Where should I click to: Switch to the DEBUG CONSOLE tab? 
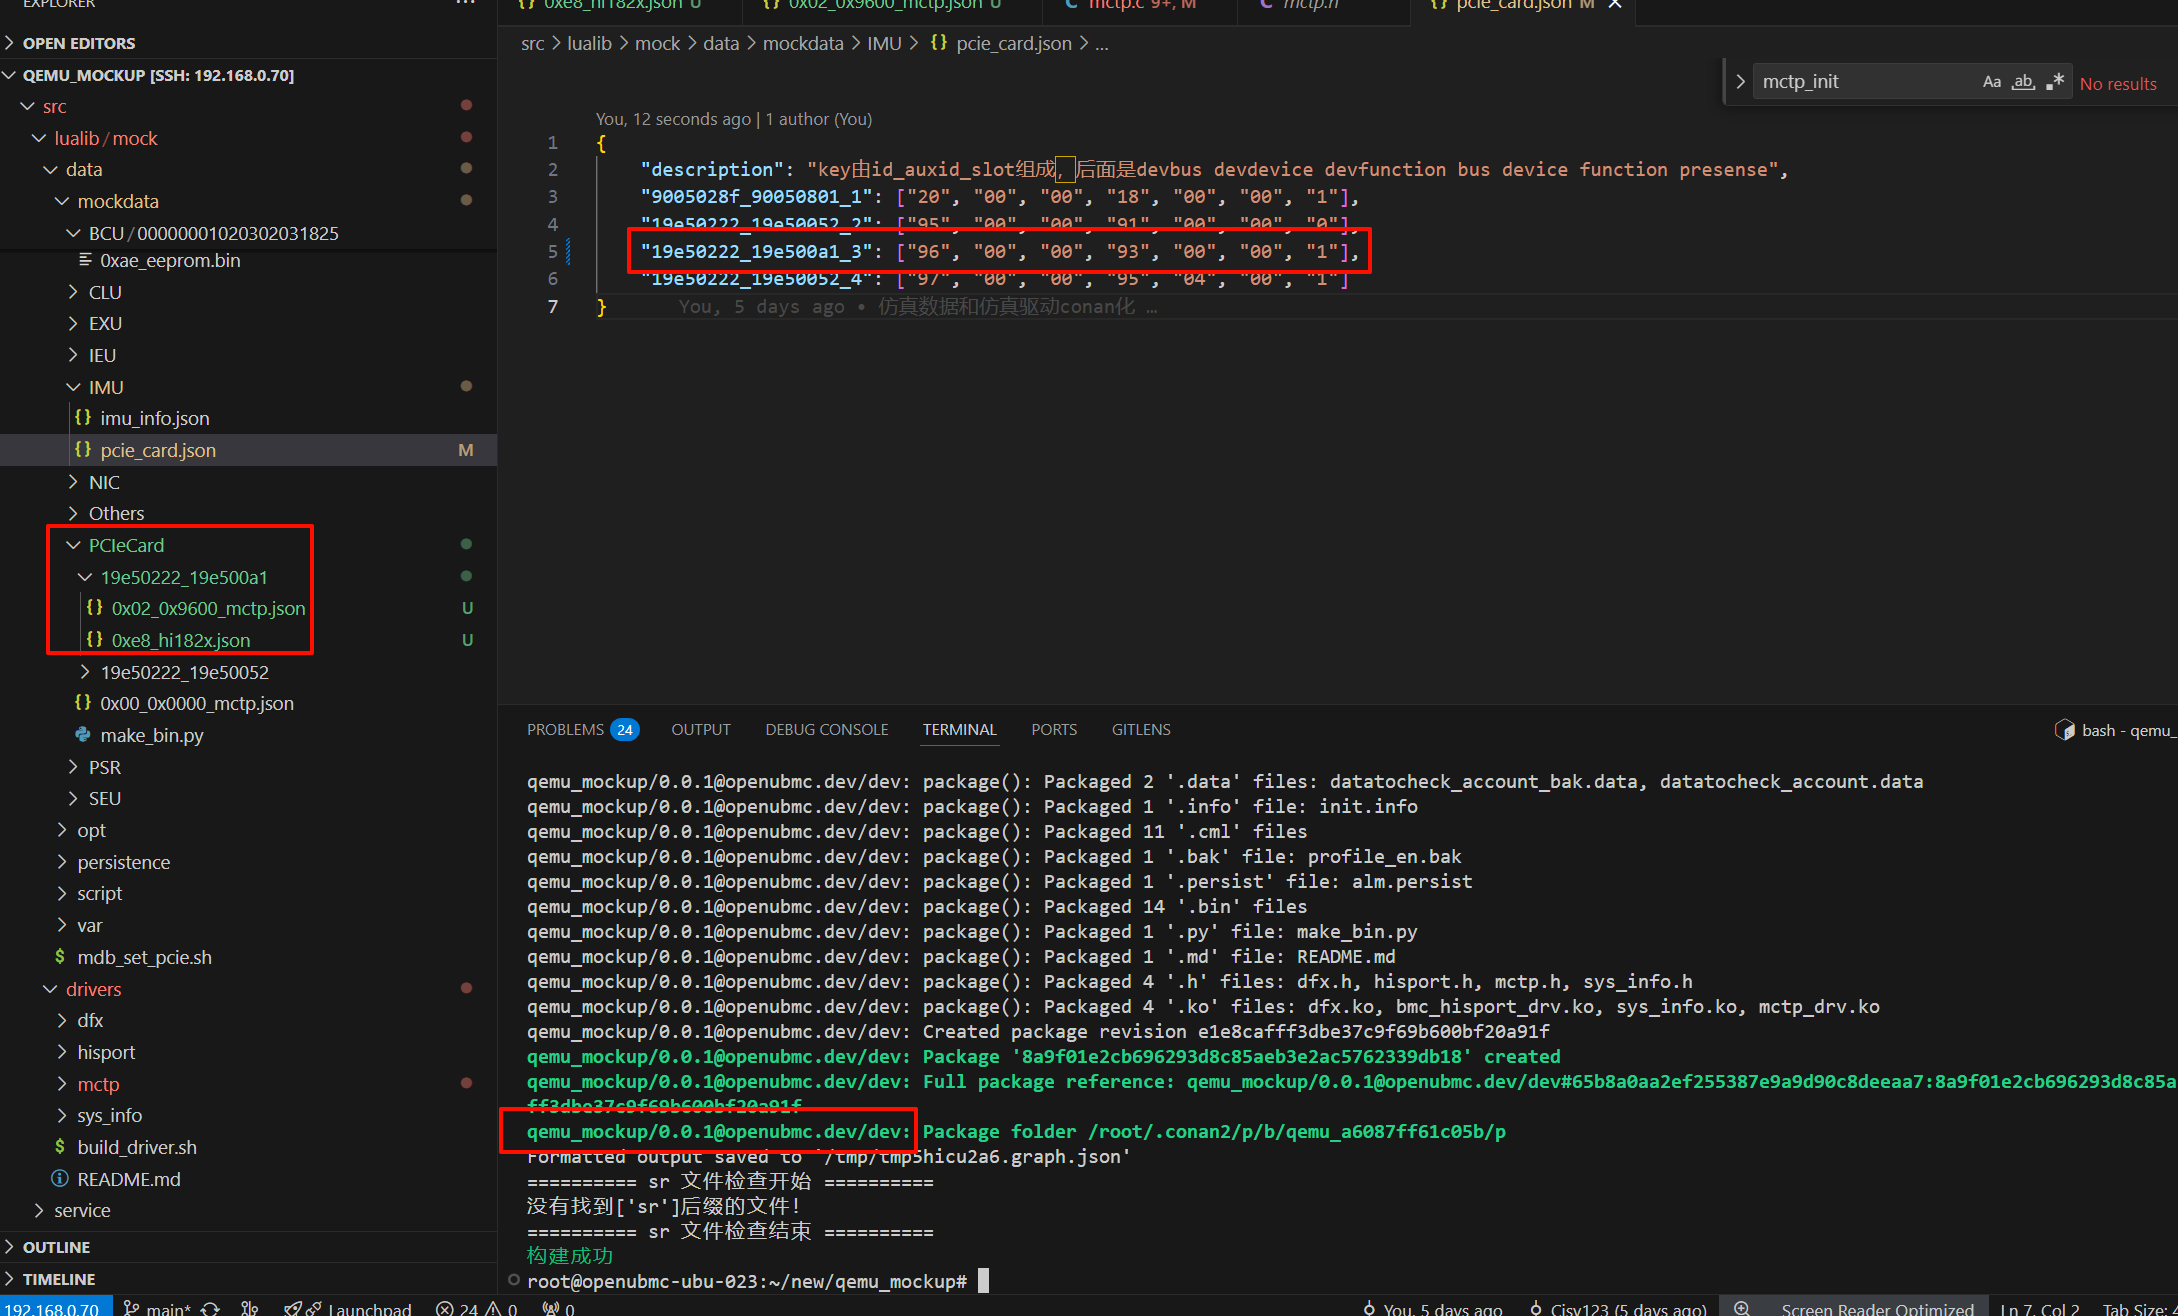826,730
